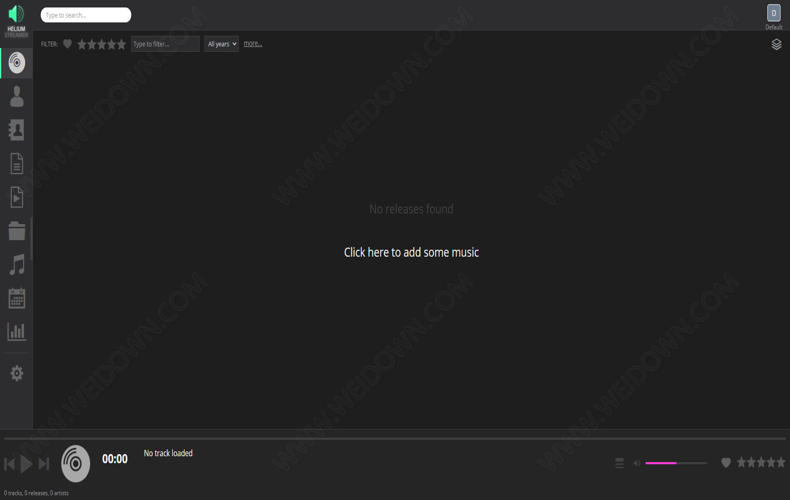The image size is (790, 500).
Task: Toggle the favorites heart filter
Action: (x=67, y=44)
